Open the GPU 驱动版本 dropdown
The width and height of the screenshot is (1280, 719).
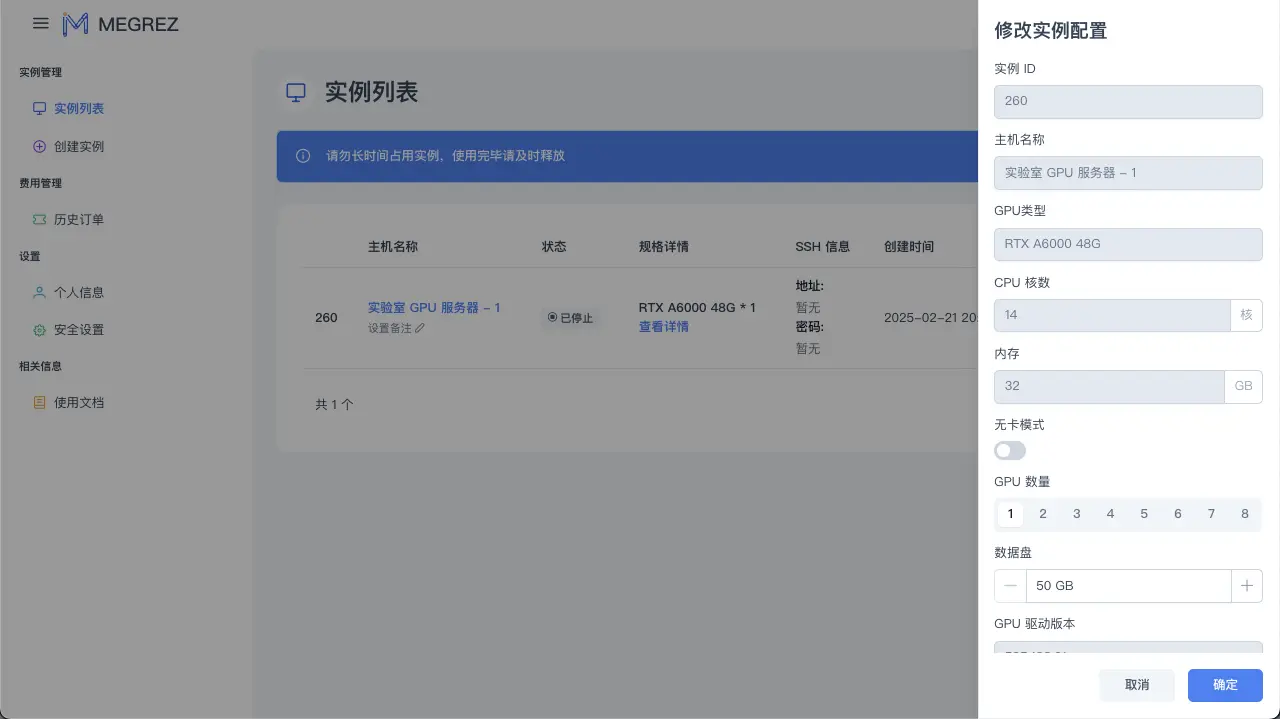1128,651
